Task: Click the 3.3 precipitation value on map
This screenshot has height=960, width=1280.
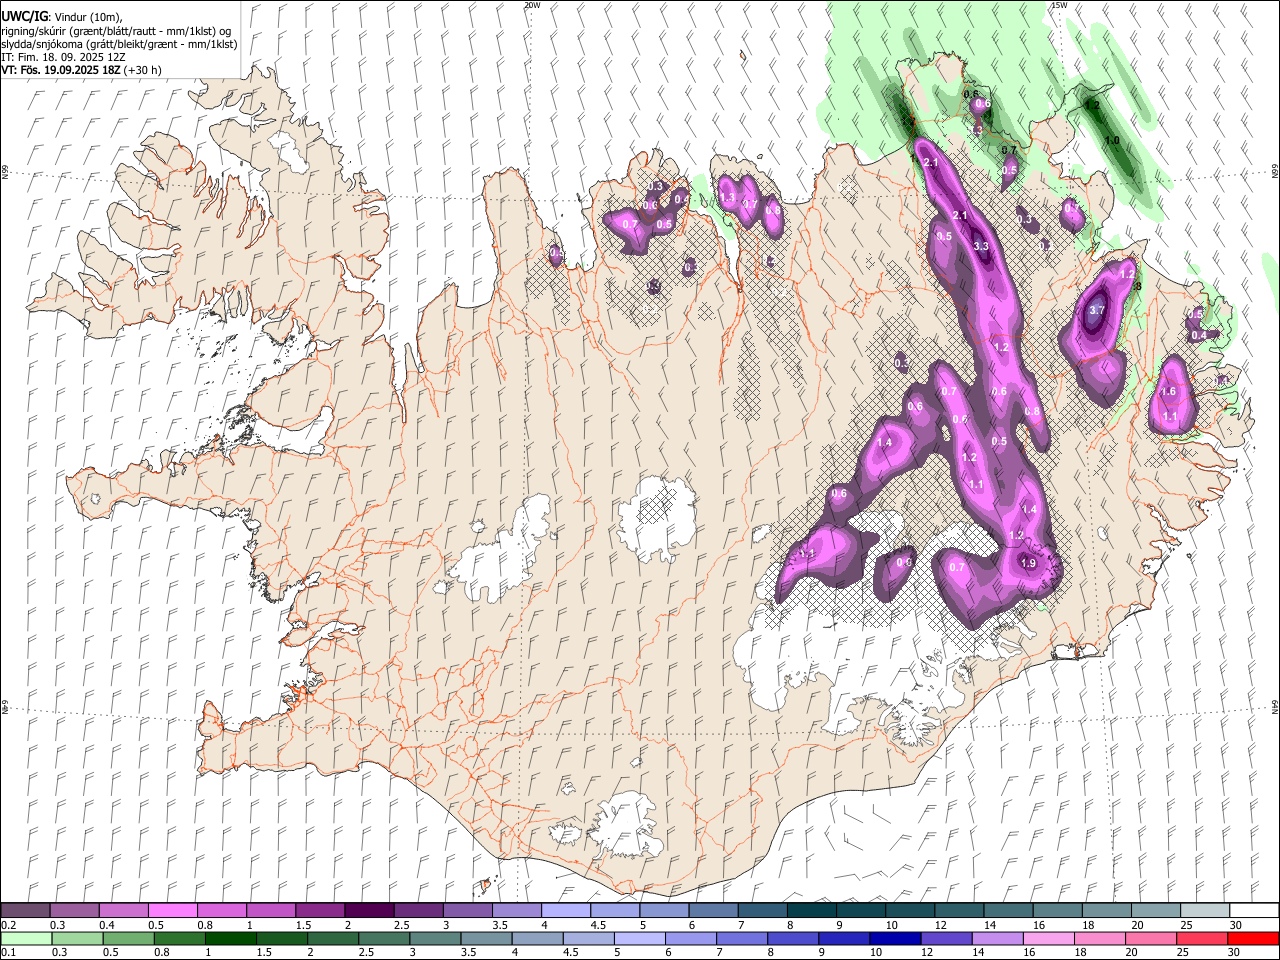Action: pos(980,246)
